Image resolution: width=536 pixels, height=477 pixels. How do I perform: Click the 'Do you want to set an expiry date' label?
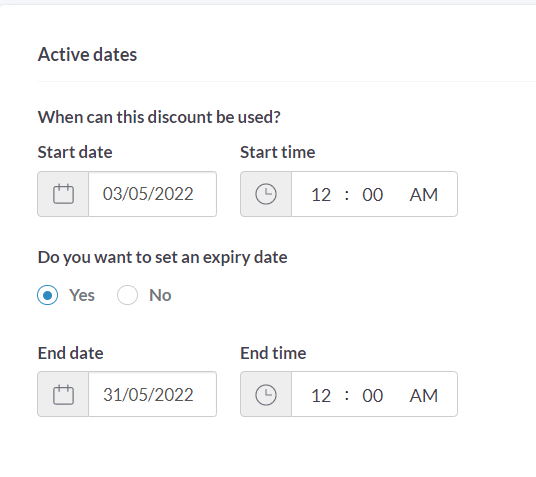tap(162, 257)
